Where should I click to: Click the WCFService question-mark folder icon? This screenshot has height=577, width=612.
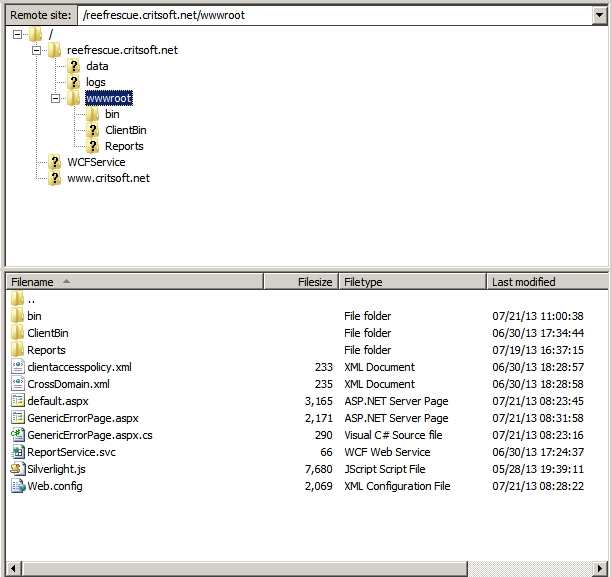pos(54,162)
